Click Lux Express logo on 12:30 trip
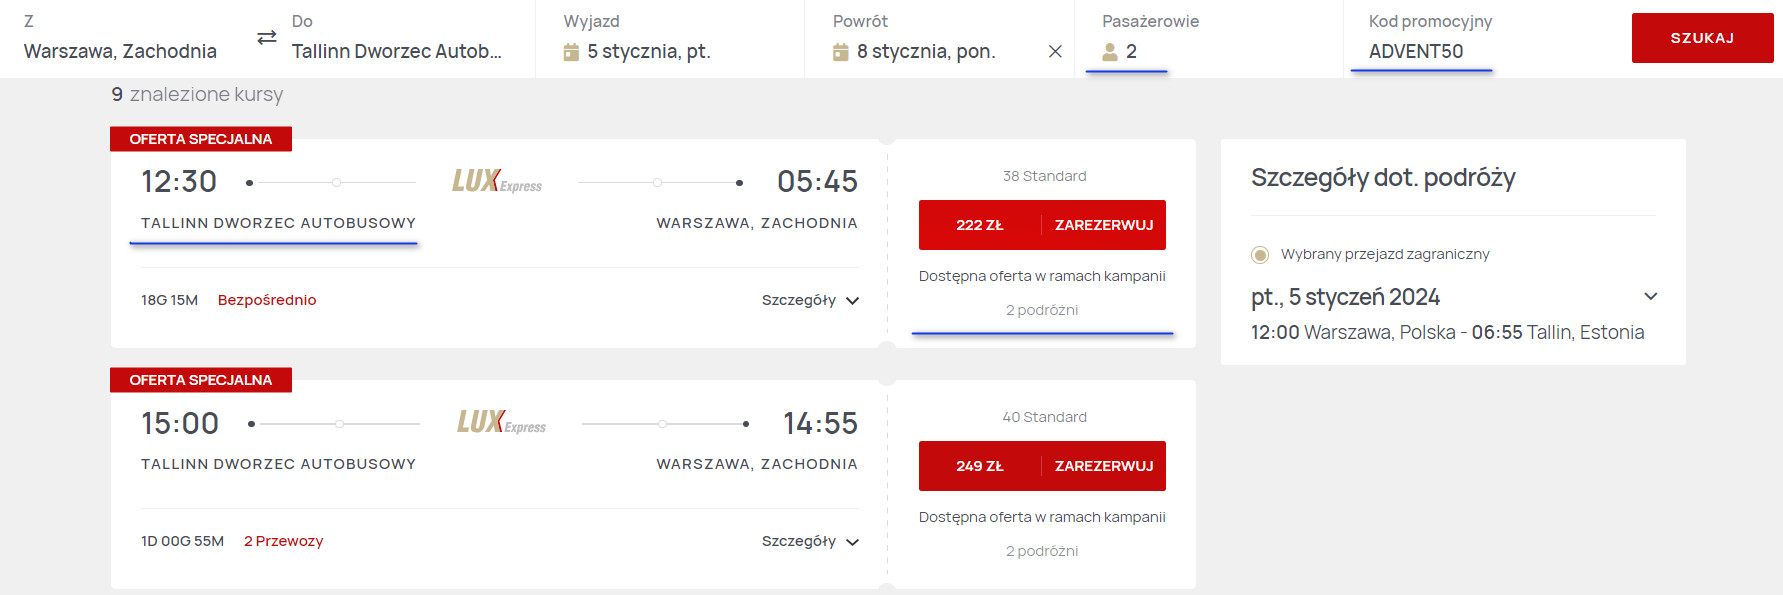The height and width of the screenshot is (595, 1783). click(497, 181)
